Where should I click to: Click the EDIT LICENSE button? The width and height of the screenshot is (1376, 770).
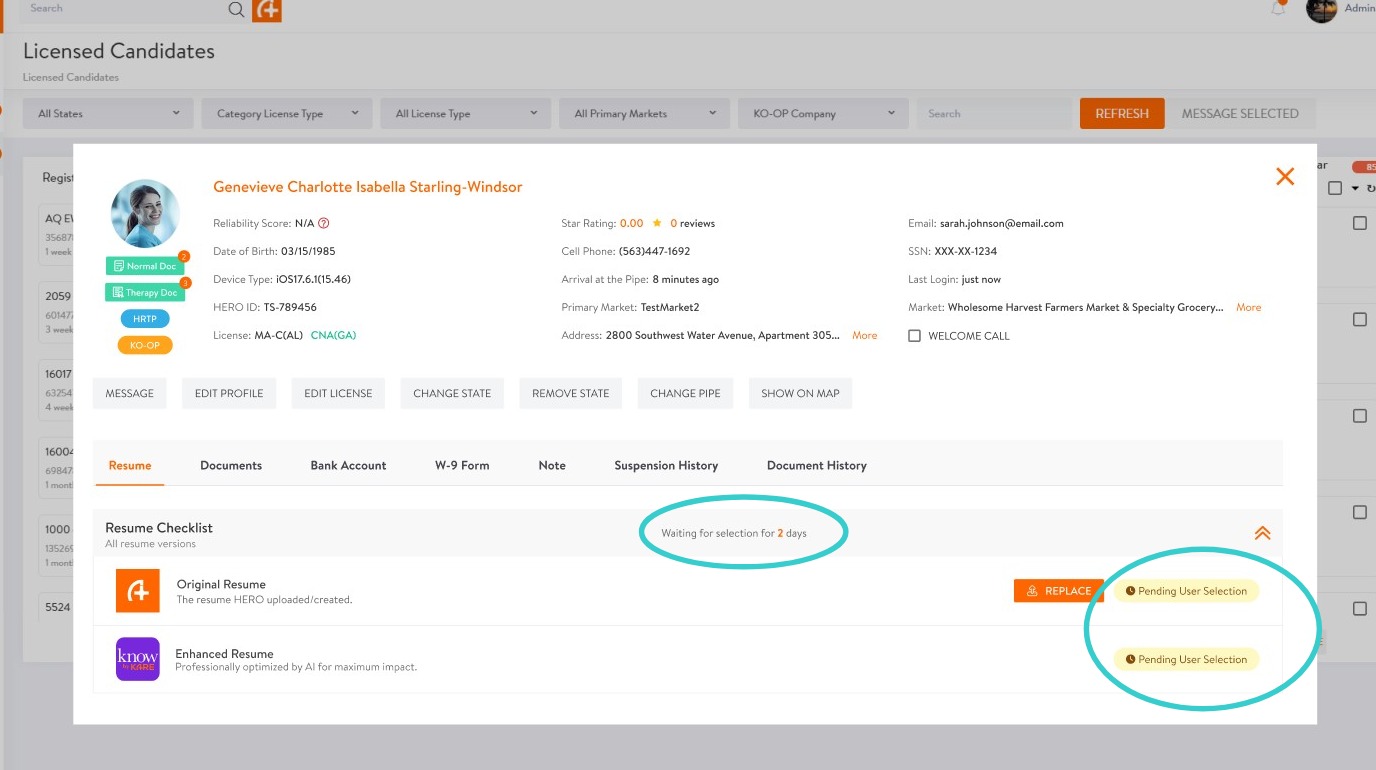(338, 393)
